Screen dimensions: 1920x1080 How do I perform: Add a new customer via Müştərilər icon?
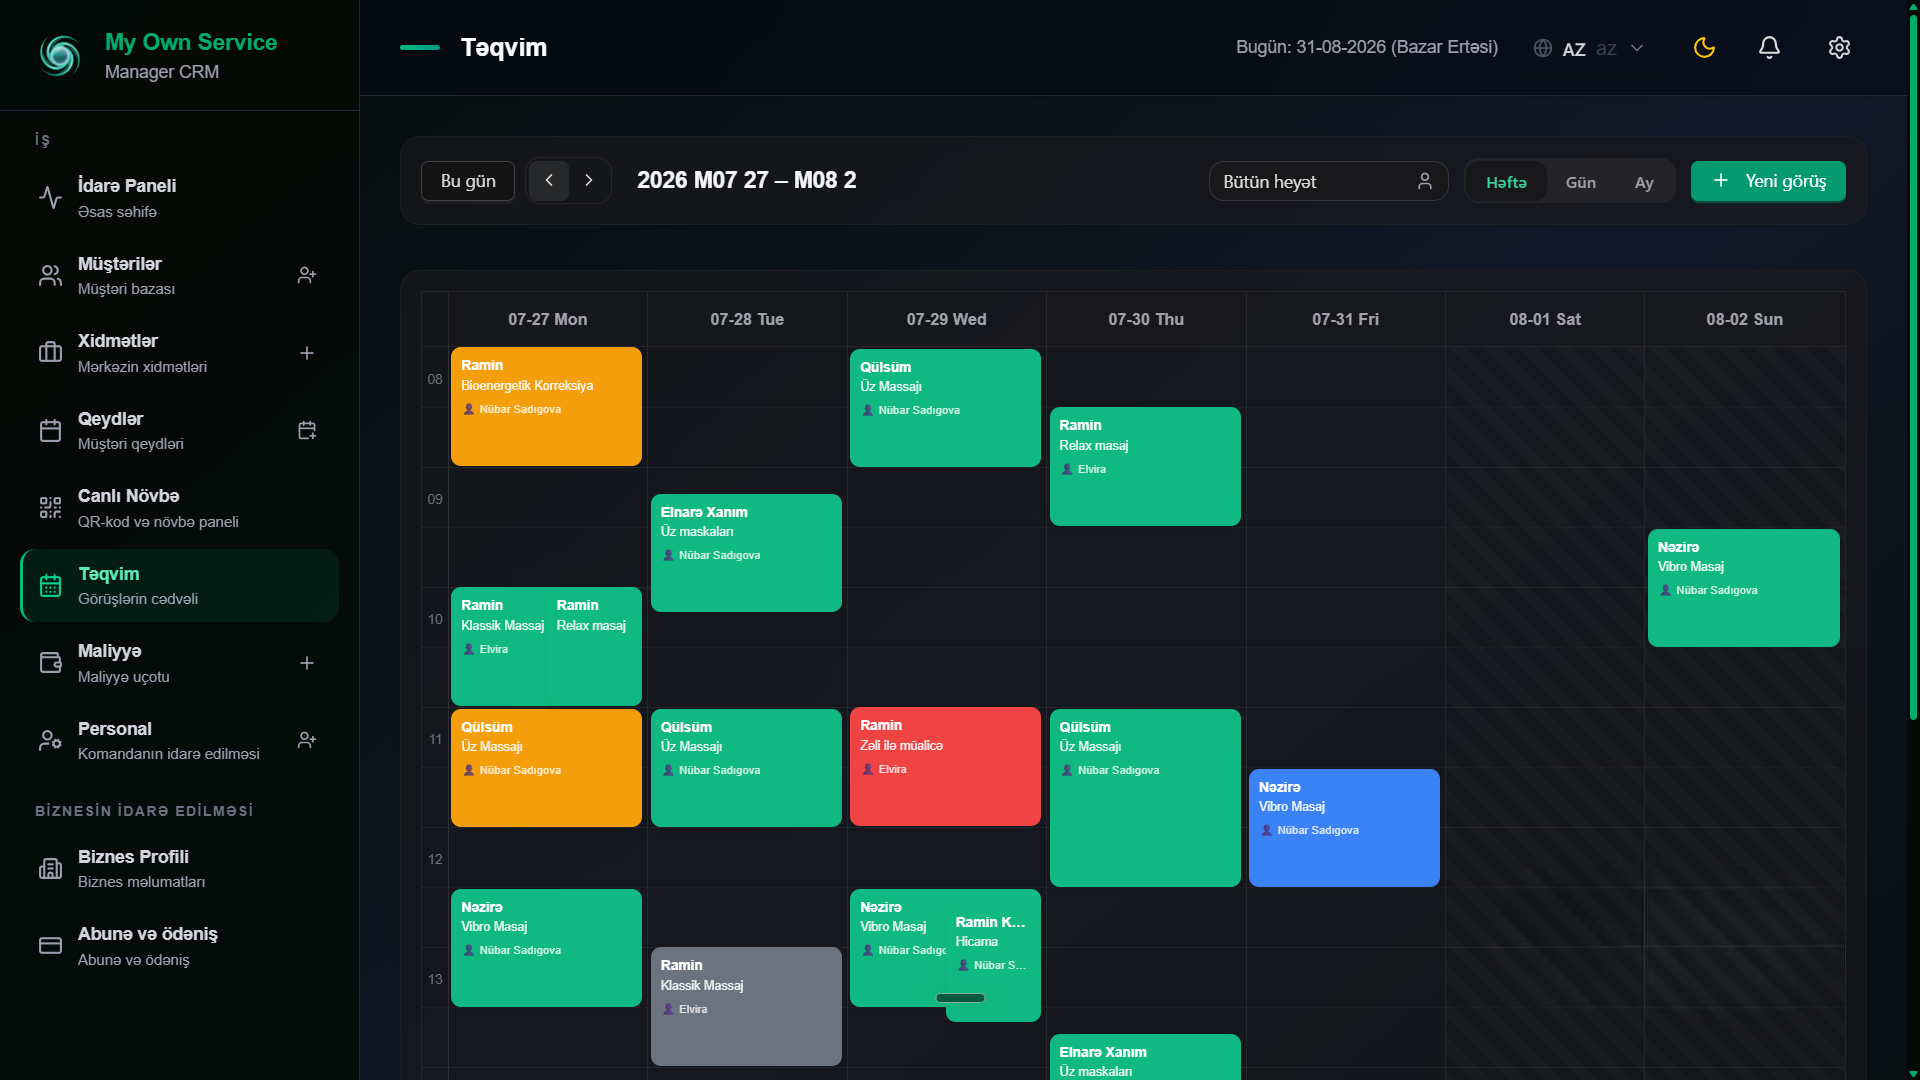[307, 275]
